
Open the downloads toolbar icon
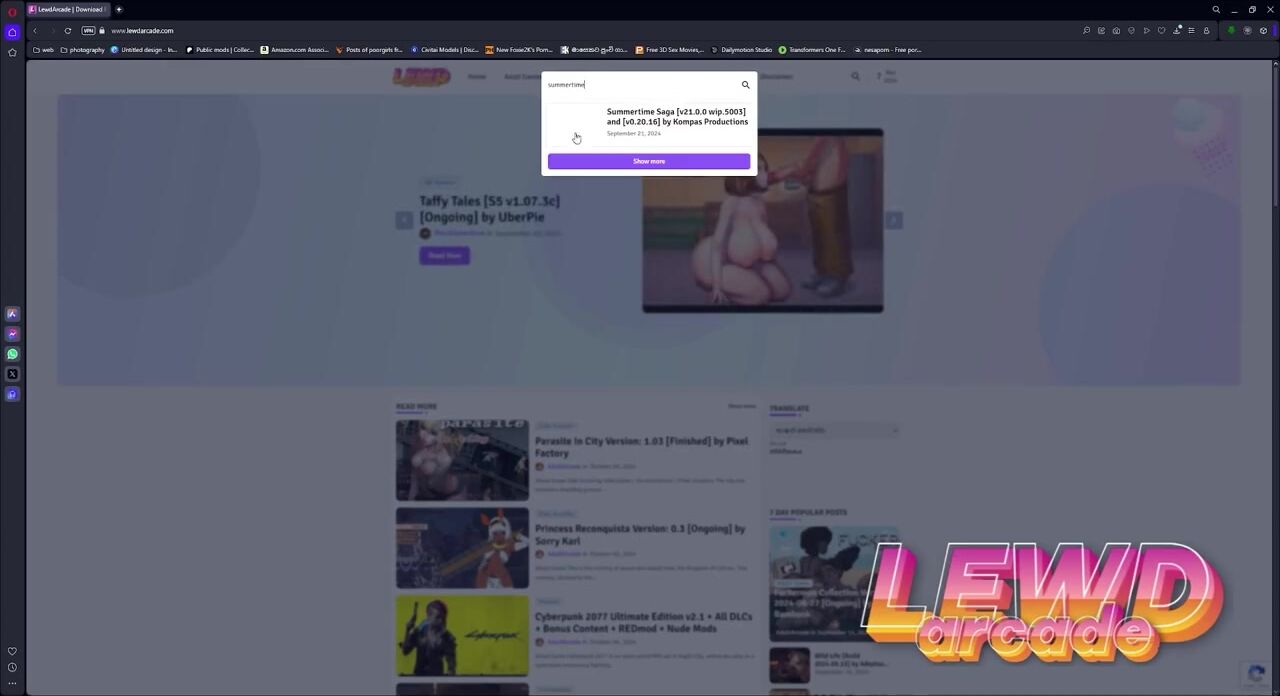pos(1176,31)
